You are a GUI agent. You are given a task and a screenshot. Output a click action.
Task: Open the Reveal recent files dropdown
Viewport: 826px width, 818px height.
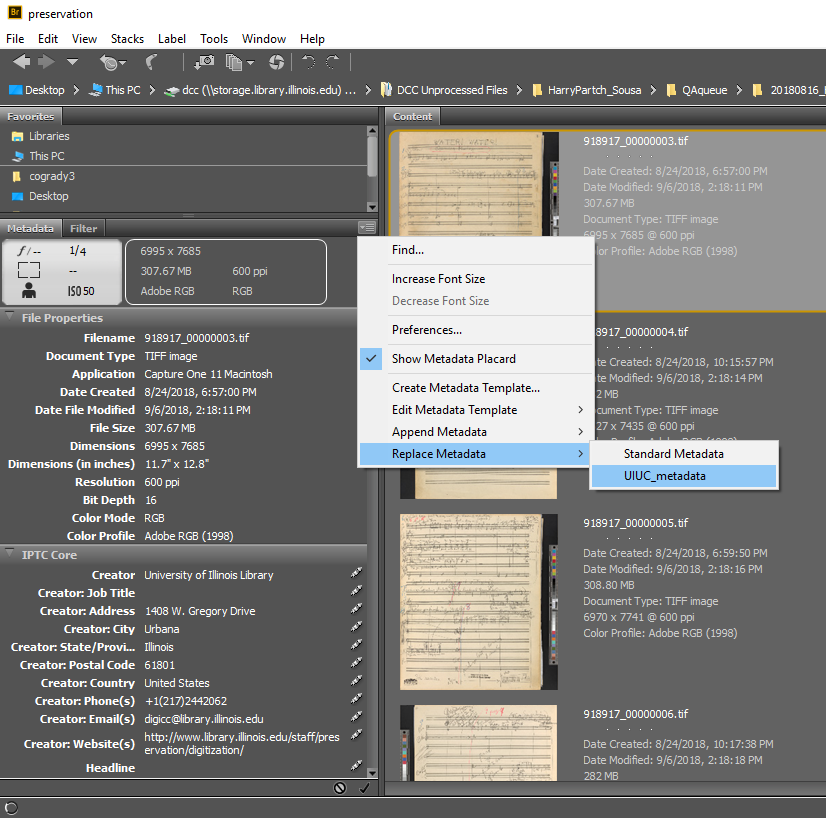tap(112, 62)
